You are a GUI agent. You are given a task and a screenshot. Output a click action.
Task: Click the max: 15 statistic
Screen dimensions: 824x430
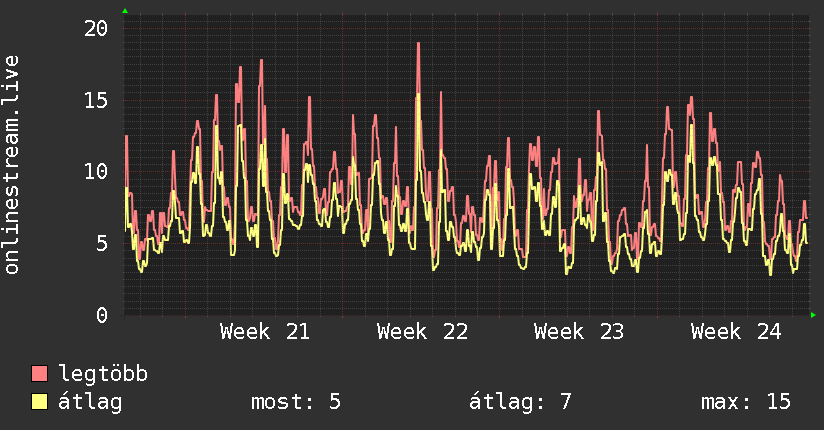tap(746, 402)
